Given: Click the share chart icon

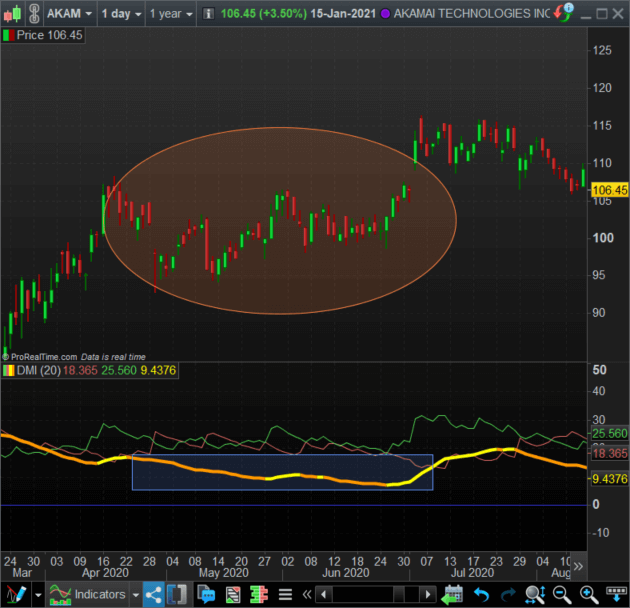Looking at the screenshot, I should tap(153, 594).
